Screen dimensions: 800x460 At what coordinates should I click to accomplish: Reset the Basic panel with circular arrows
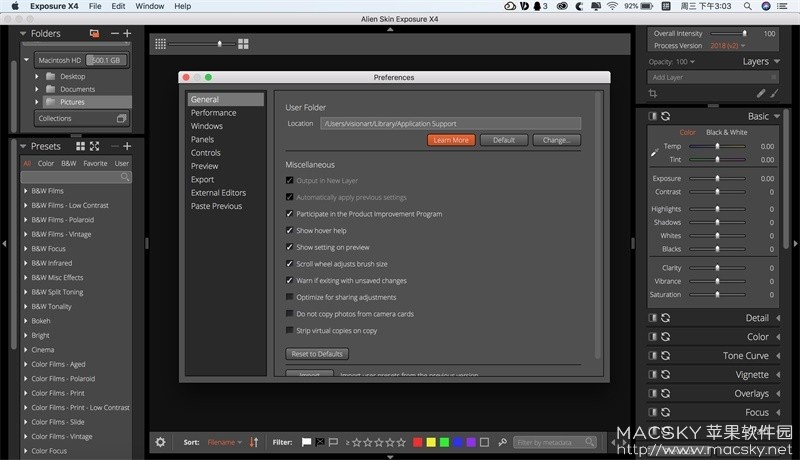point(666,116)
